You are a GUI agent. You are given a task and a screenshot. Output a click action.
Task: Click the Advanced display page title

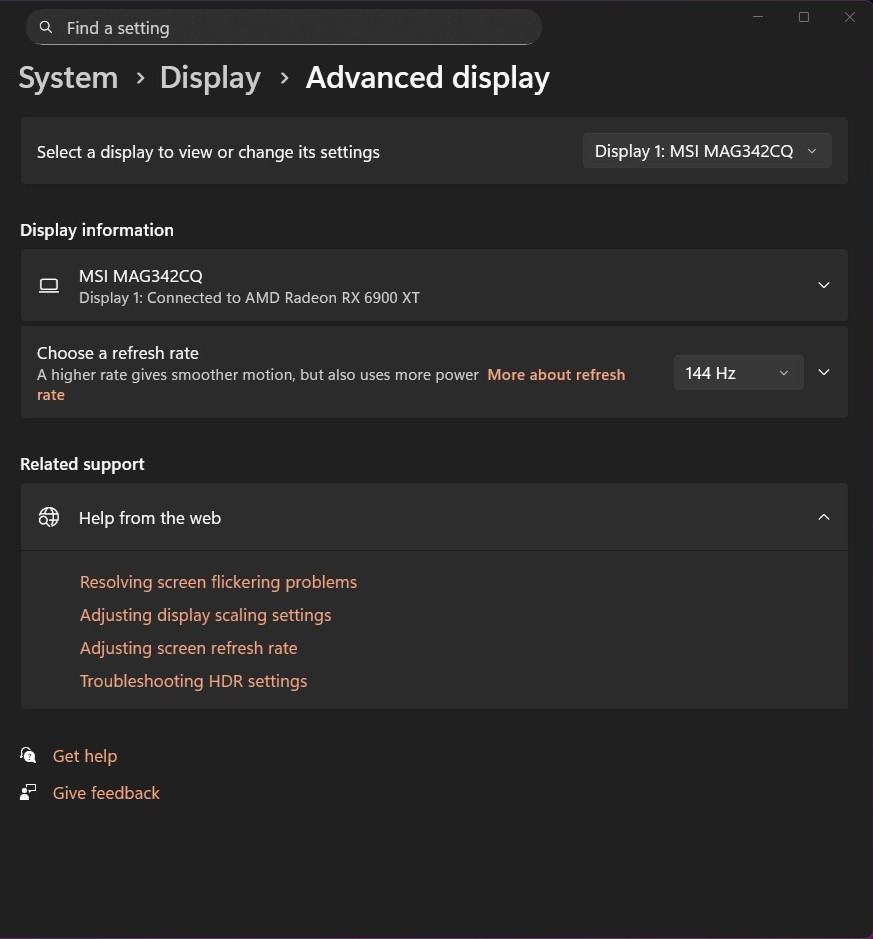click(x=428, y=78)
